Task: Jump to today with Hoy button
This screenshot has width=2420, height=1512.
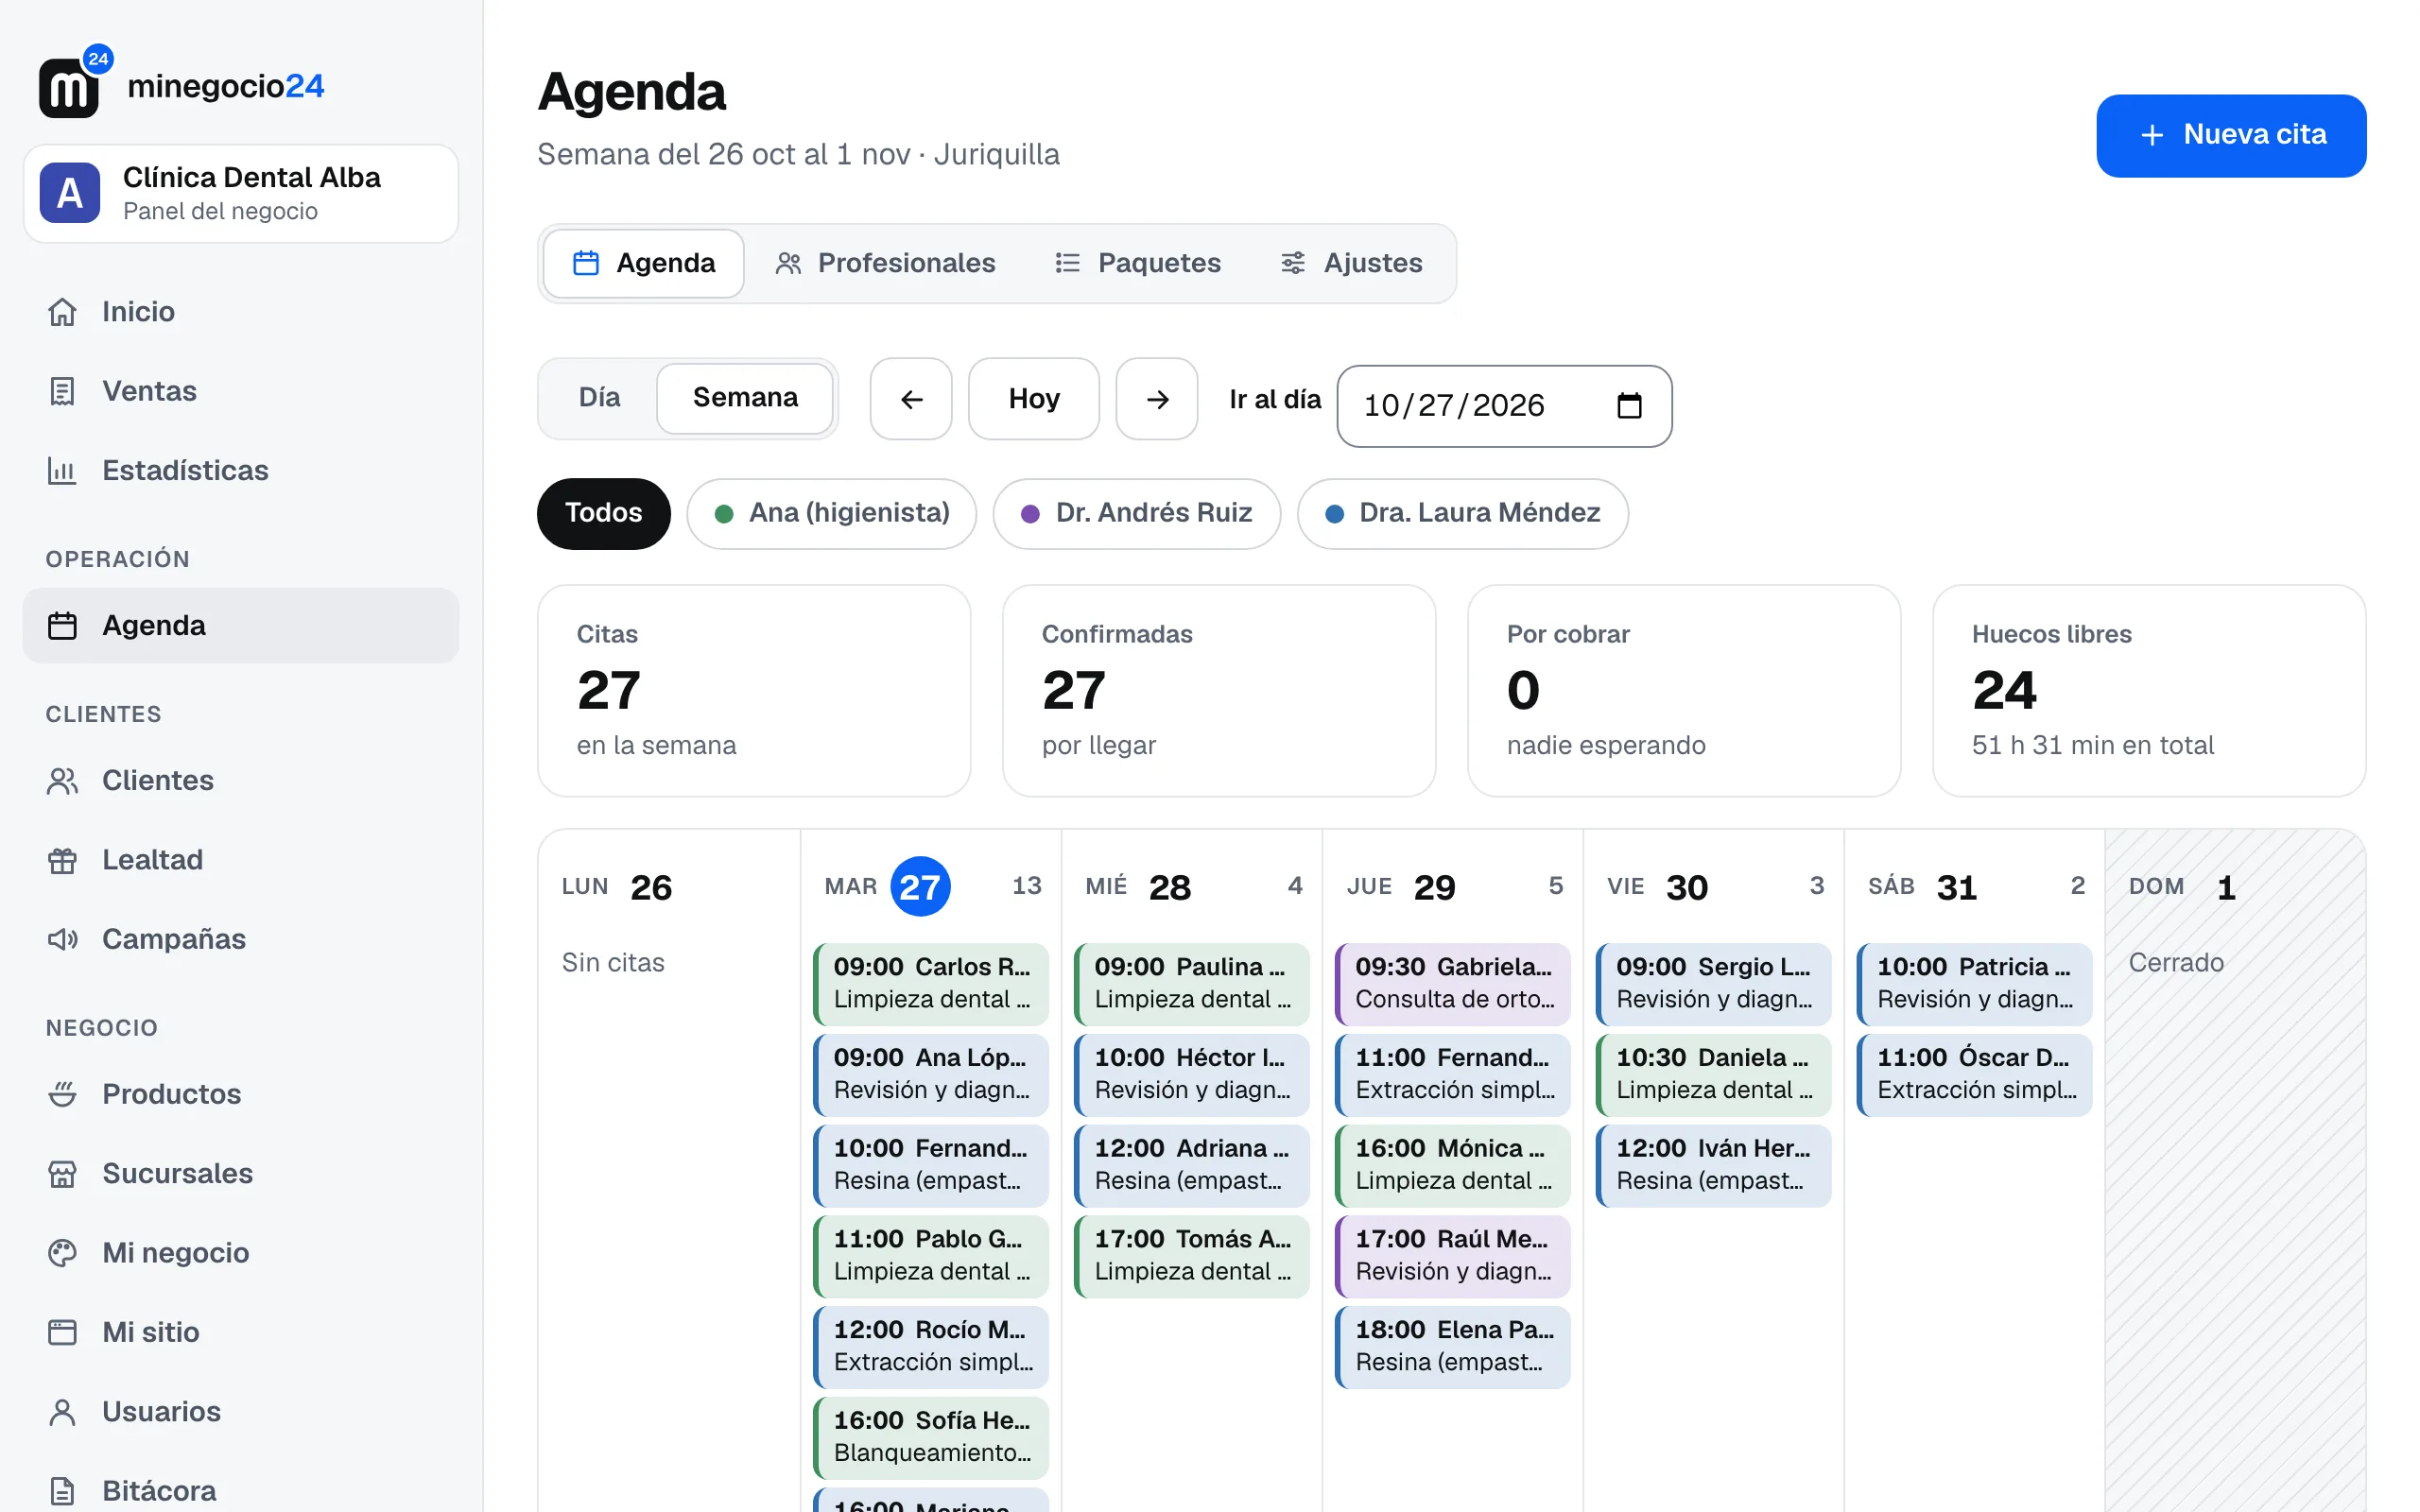Action: [x=1033, y=399]
